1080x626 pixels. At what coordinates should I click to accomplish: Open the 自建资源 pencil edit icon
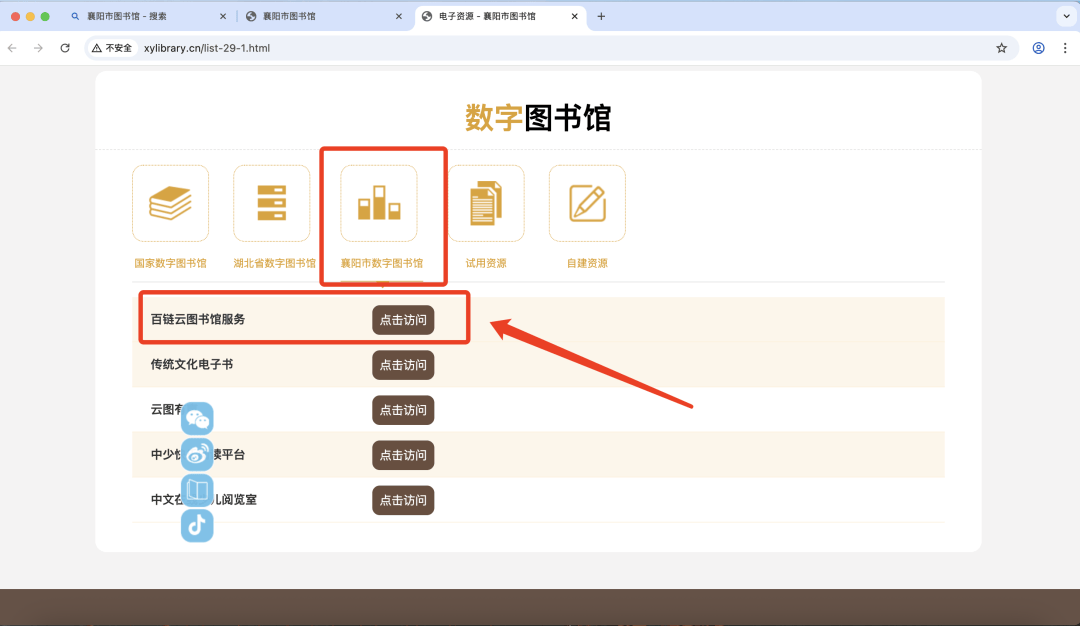click(588, 203)
